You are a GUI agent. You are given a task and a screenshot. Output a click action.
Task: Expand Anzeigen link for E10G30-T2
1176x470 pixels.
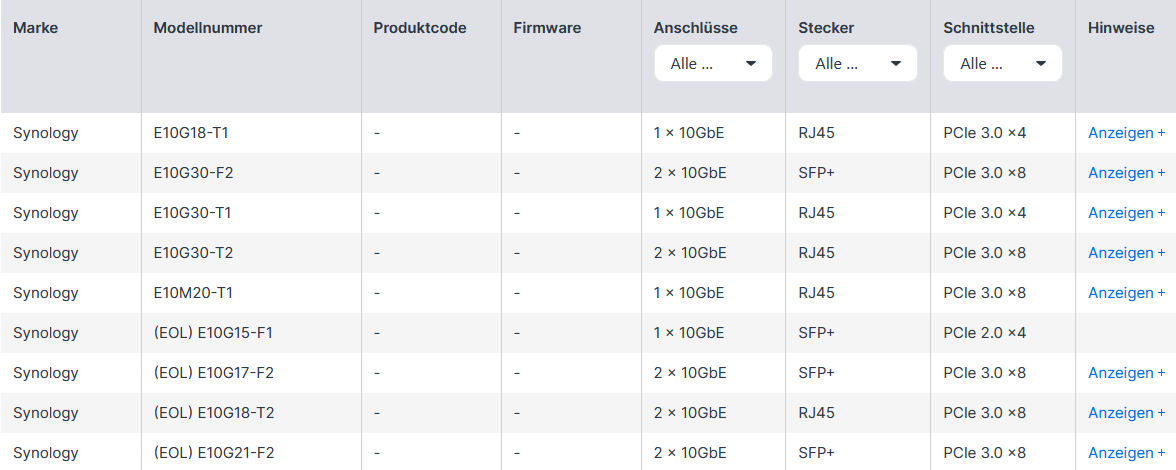[x=1126, y=253]
